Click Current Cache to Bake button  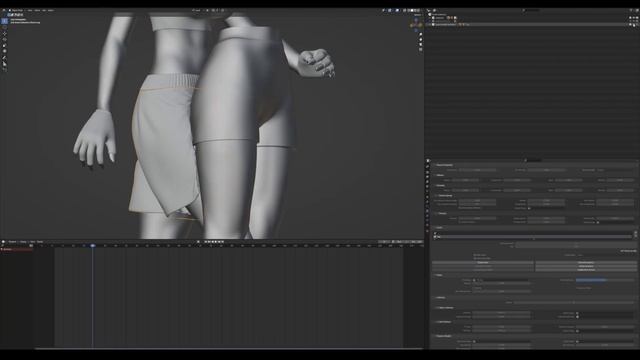pos(483,270)
